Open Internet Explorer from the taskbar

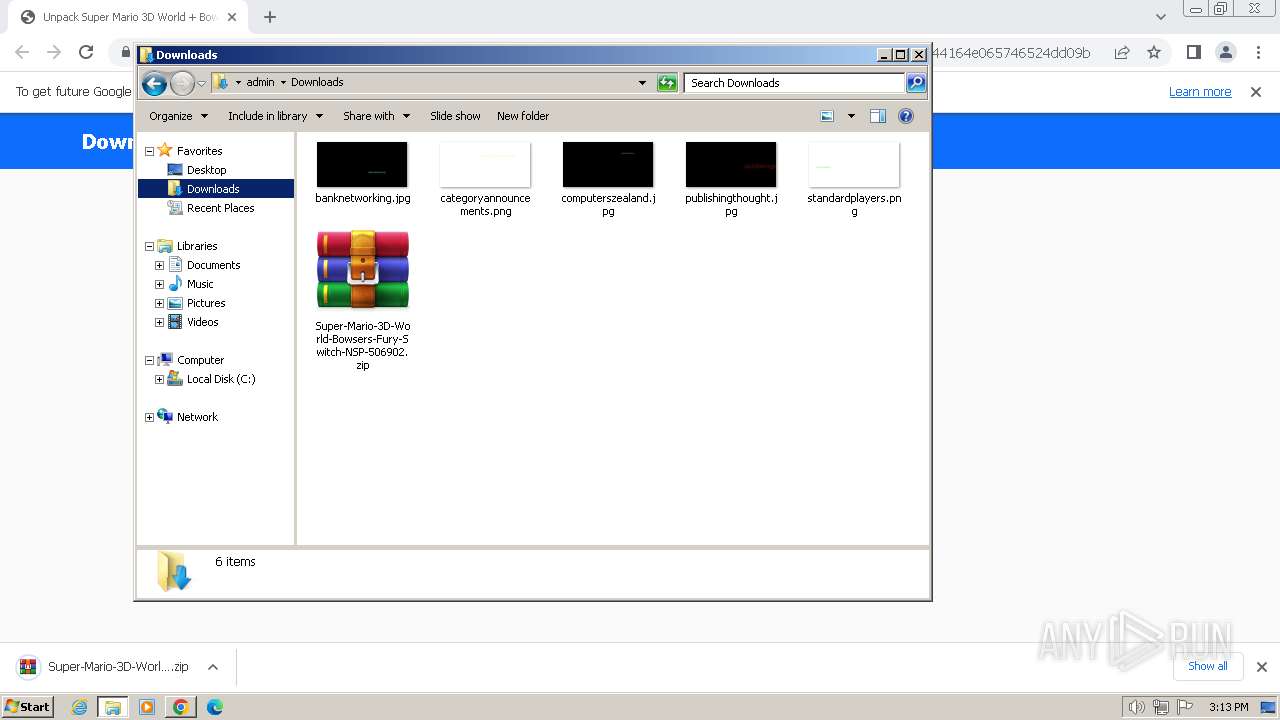click(80, 707)
